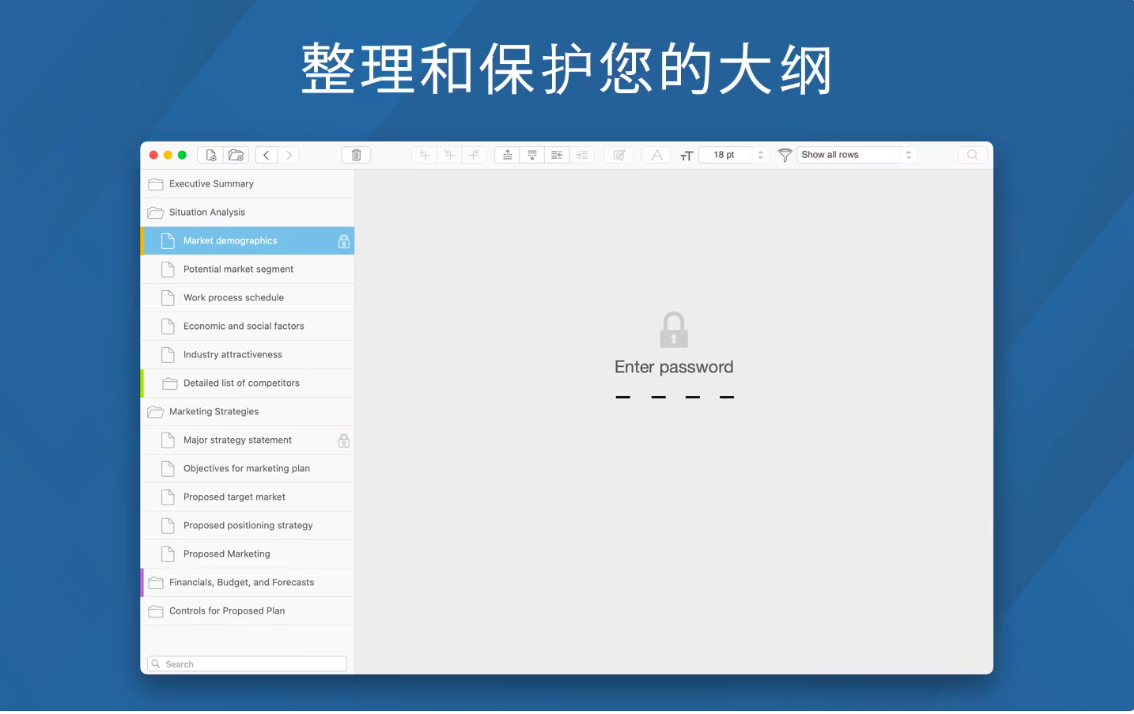Click the open folder toolbar icon
Screen dimensions: 1134x714
point(236,155)
